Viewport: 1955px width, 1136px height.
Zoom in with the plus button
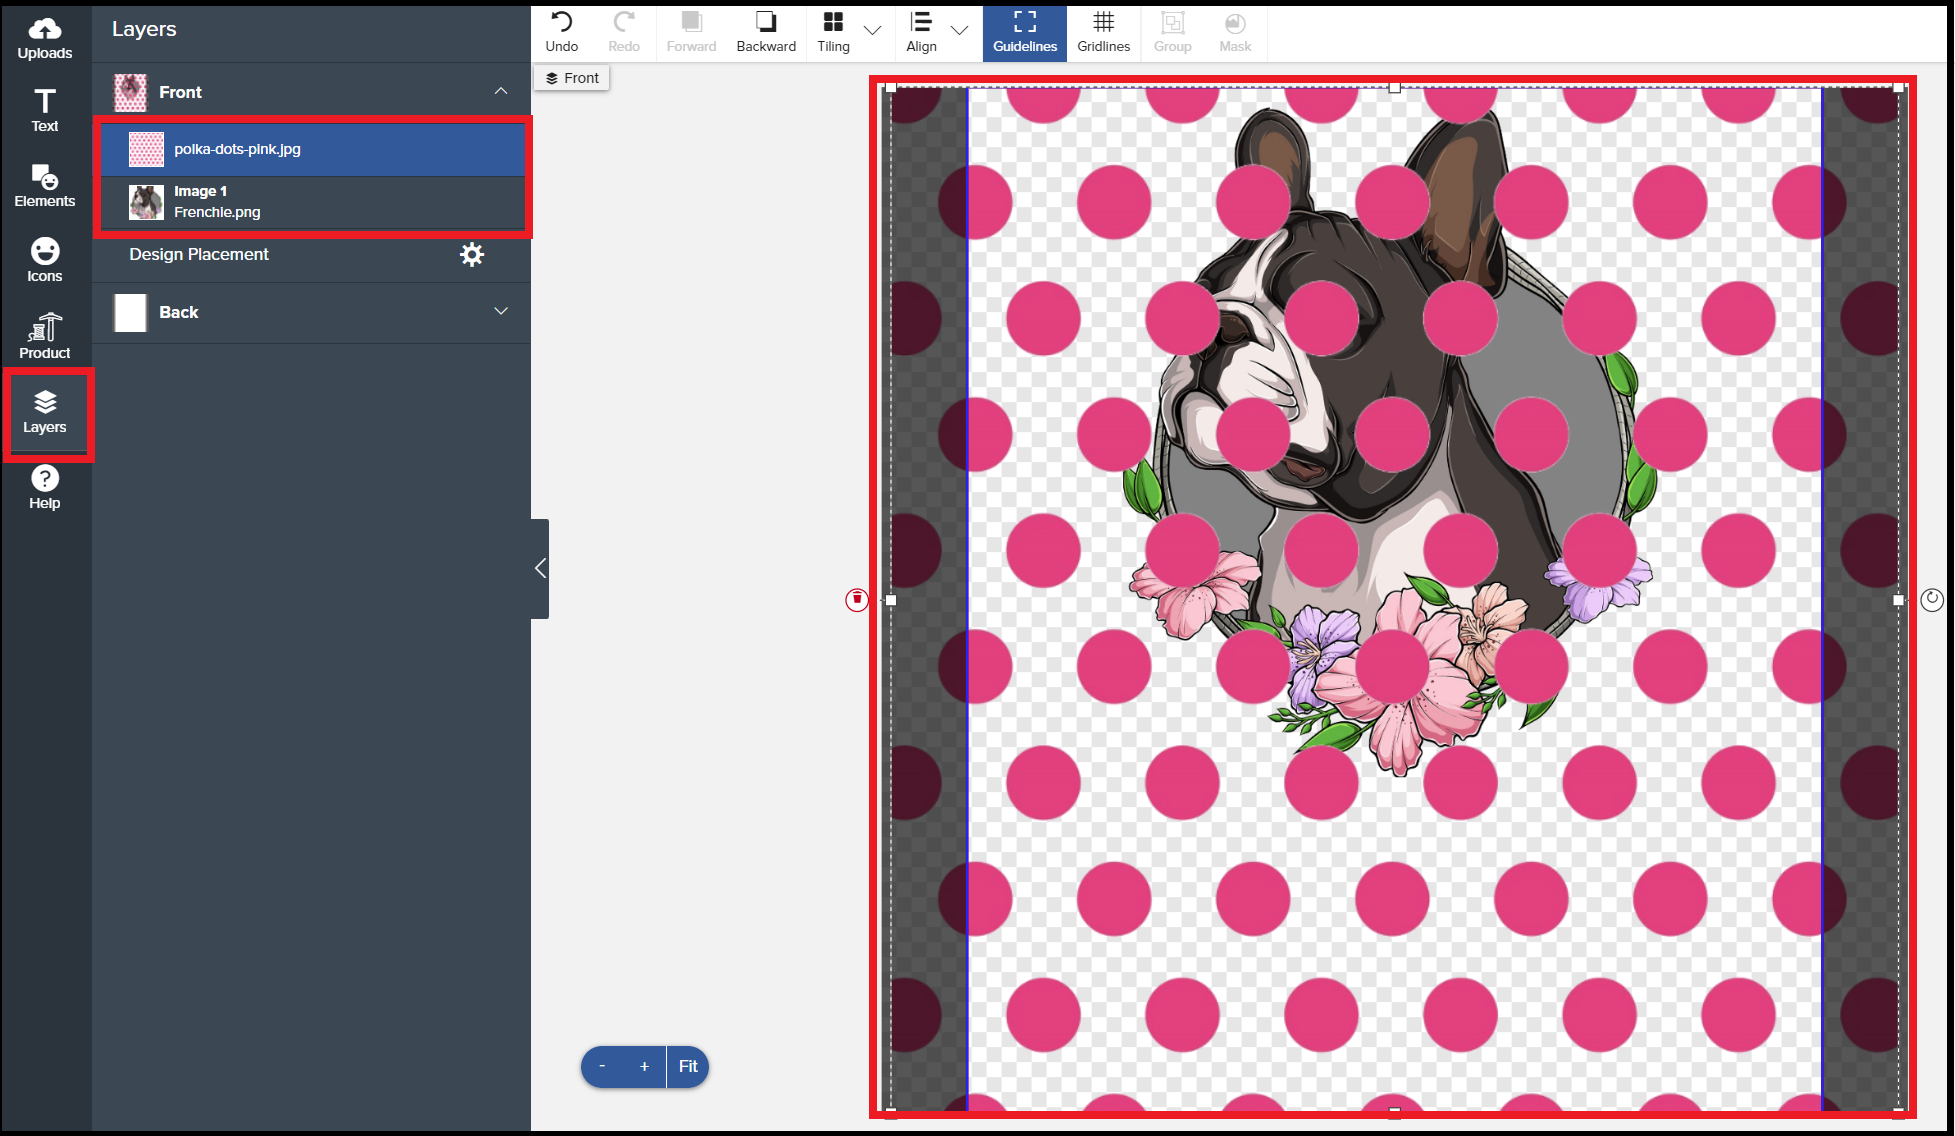coord(645,1066)
